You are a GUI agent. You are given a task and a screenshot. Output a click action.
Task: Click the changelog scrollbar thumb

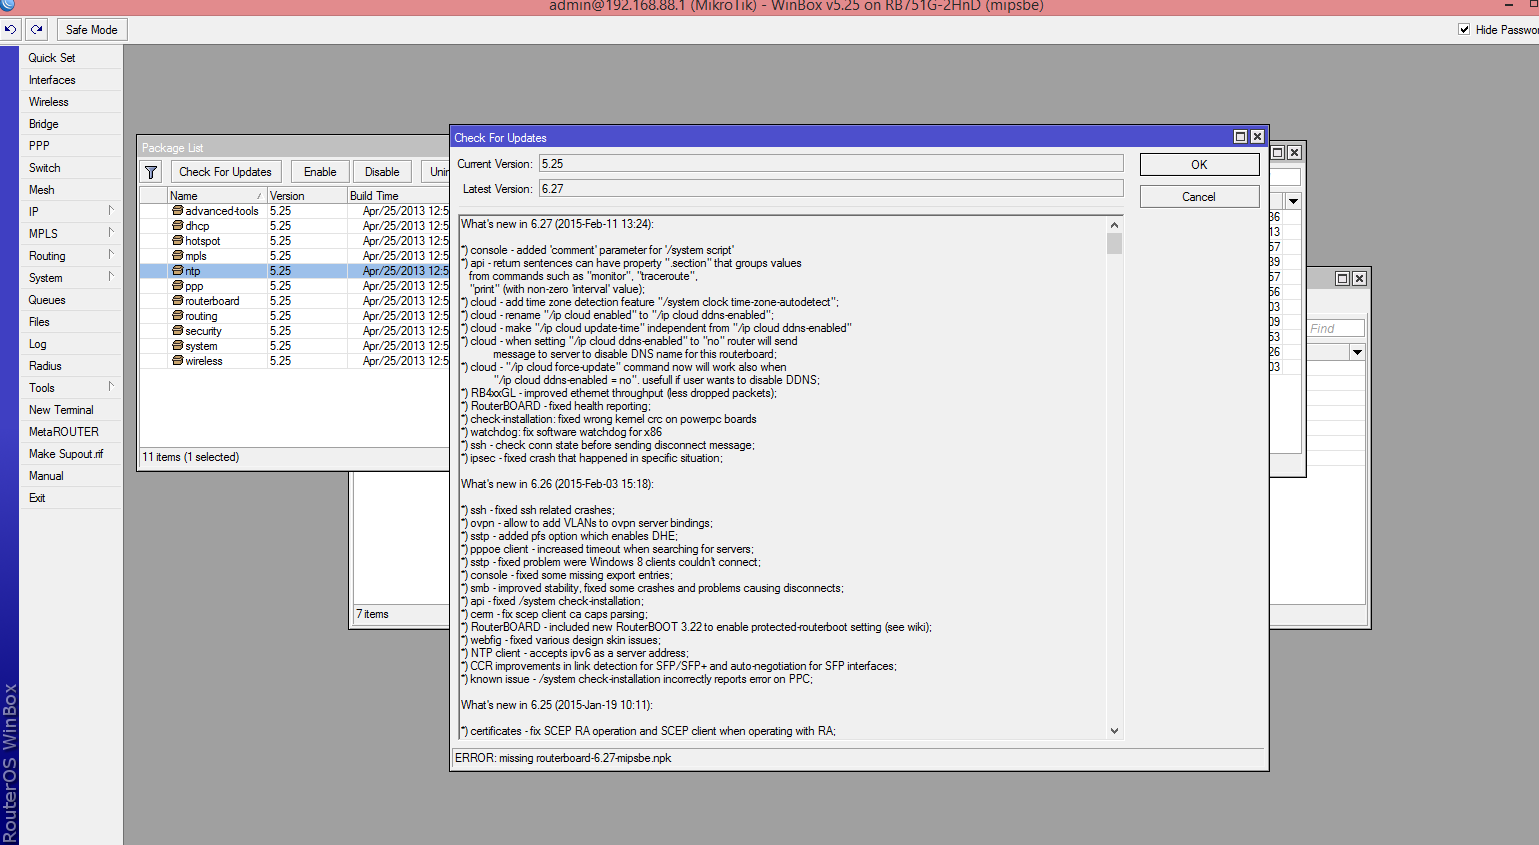pyautogui.click(x=1114, y=244)
